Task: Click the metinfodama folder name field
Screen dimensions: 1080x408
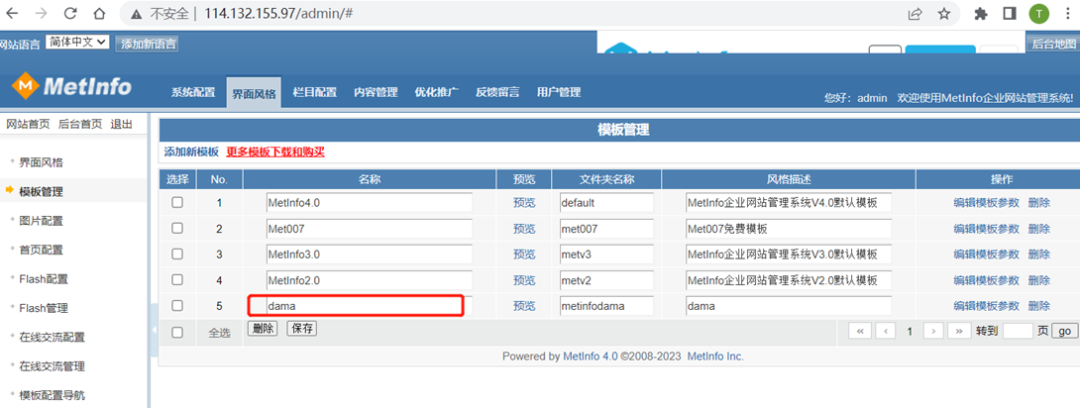Action: click(x=606, y=305)
